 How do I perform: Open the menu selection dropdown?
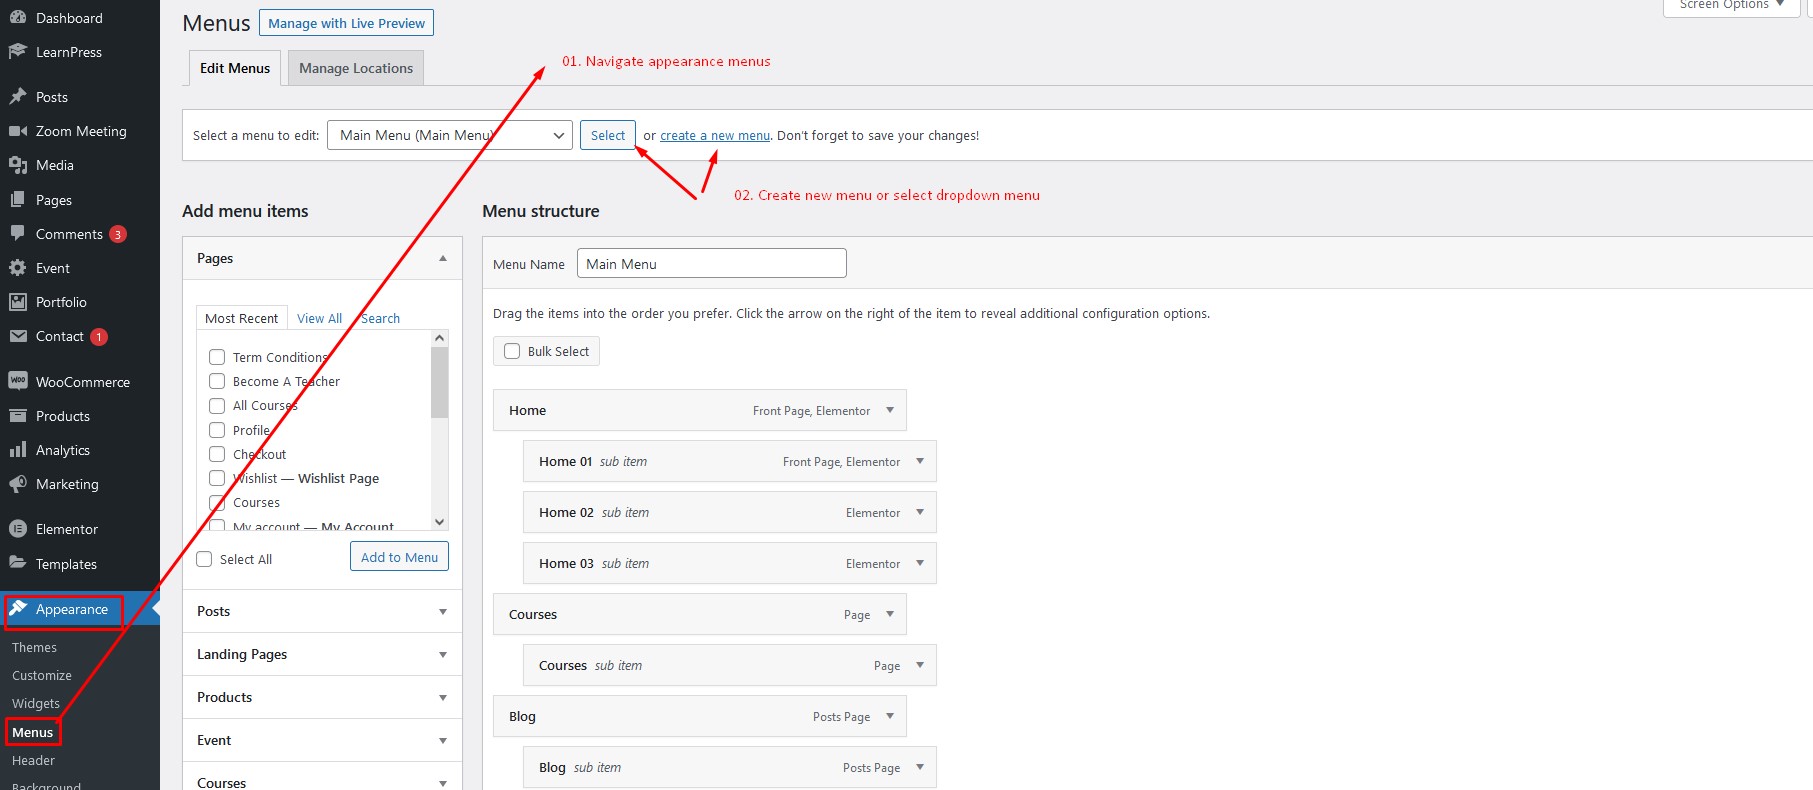(449, 135)
